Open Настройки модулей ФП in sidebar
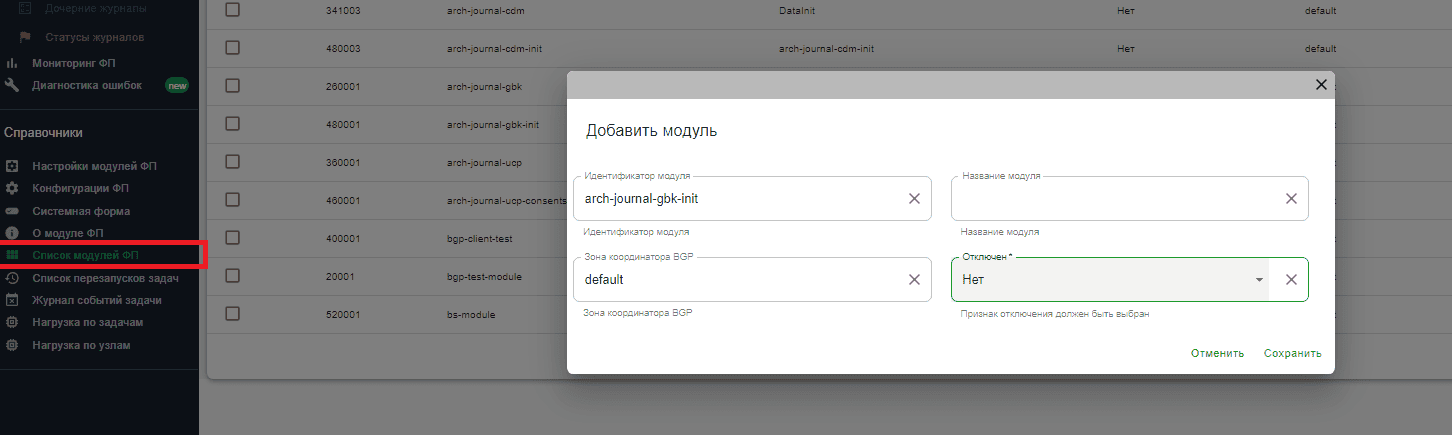The width and height of the screenshot is (1452, 435). 94,166
